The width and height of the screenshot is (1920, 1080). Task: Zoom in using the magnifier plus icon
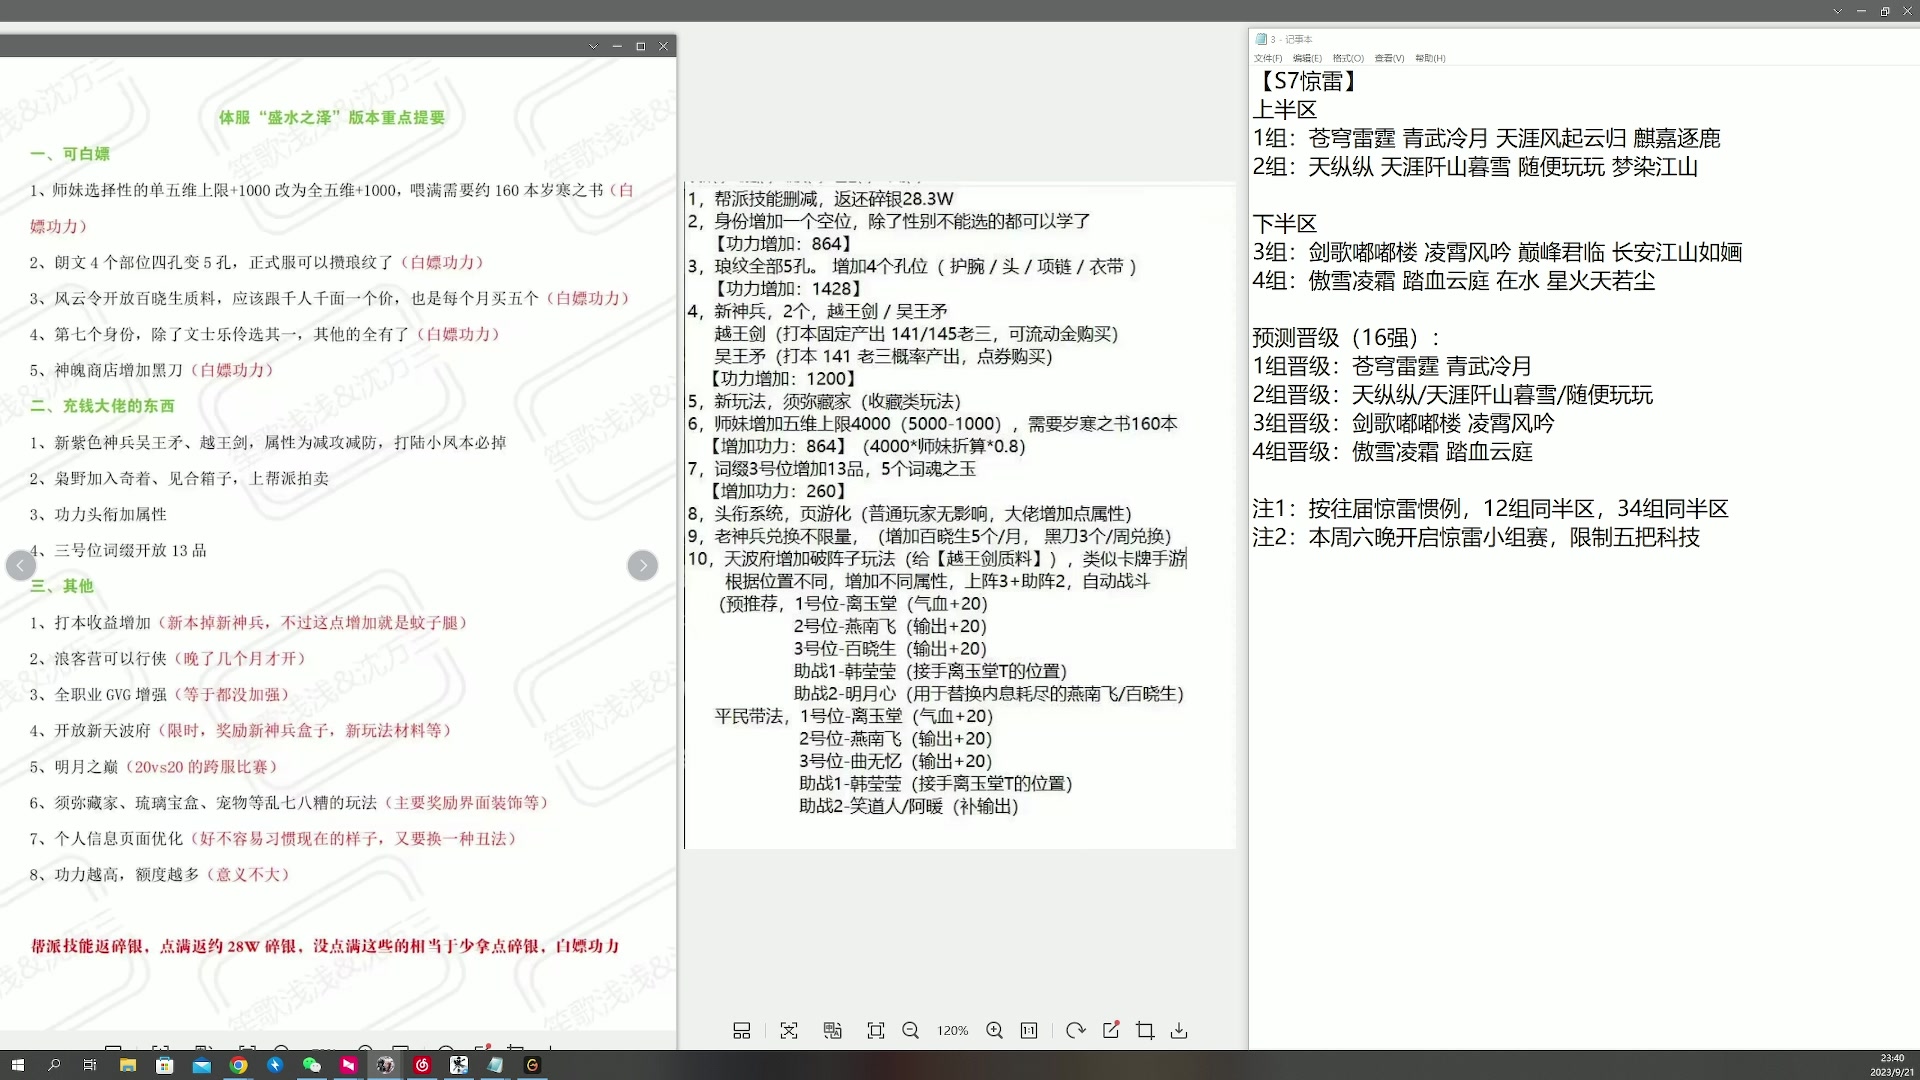click(x=995, y=1030)
